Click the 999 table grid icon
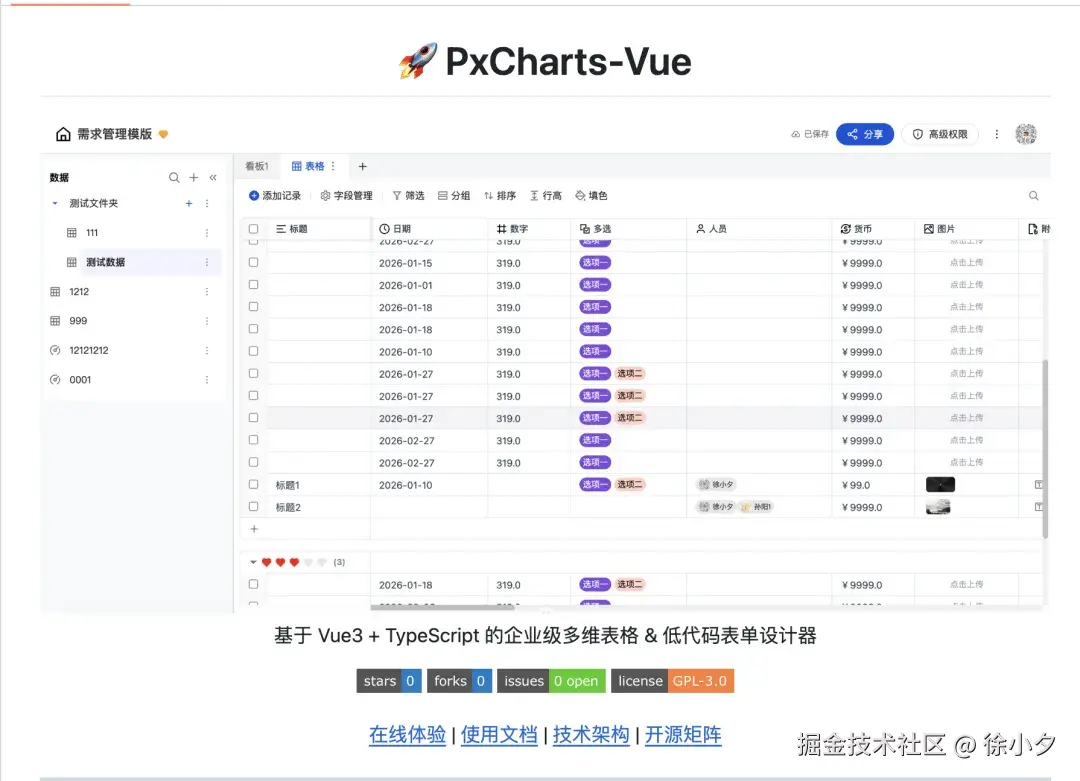The width and height of the screenshot is (1080, 781). tap(55, 321)
